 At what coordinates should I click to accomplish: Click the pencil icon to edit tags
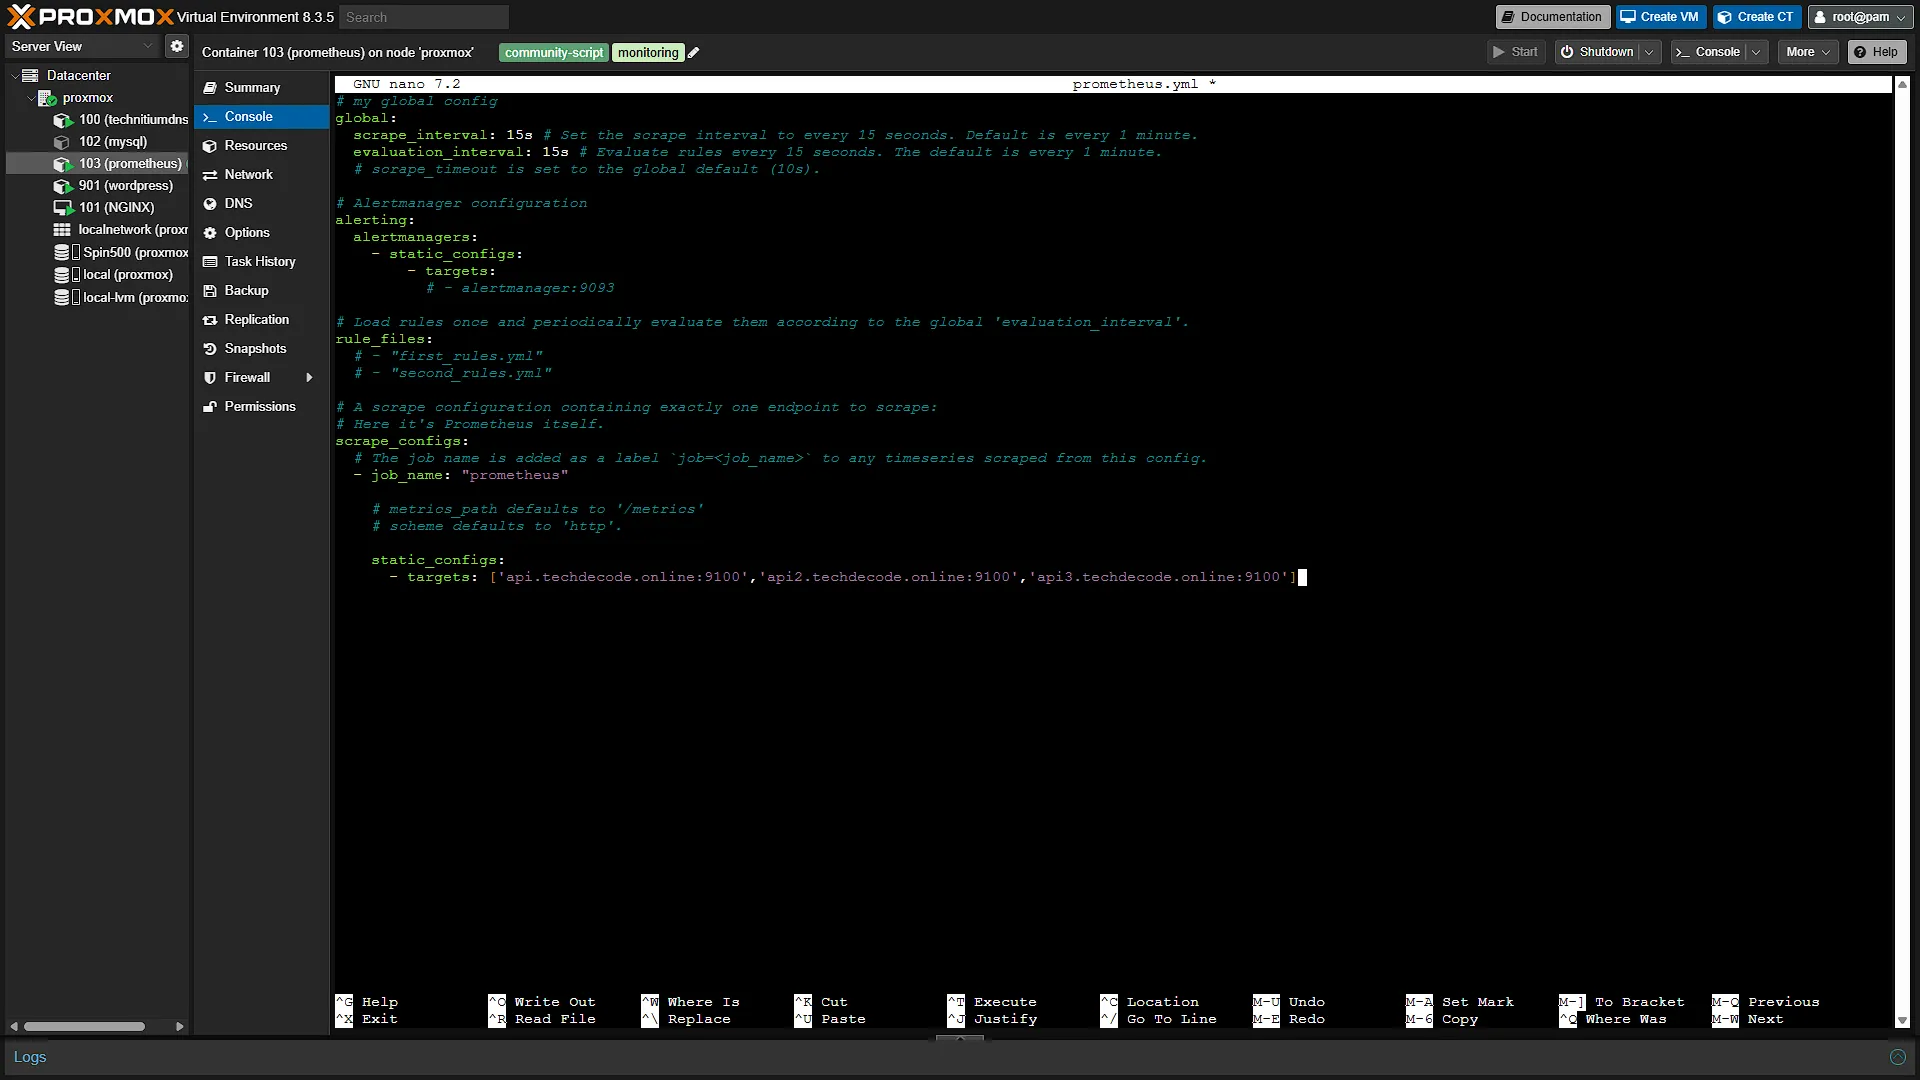click(x=694, y=53)
